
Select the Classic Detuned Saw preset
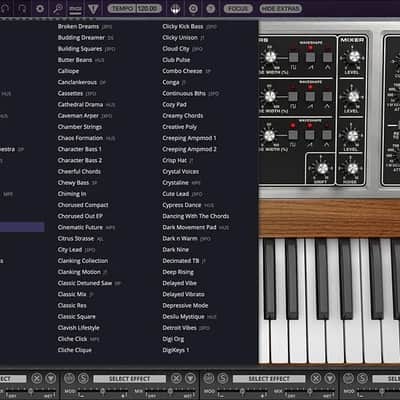85,283
